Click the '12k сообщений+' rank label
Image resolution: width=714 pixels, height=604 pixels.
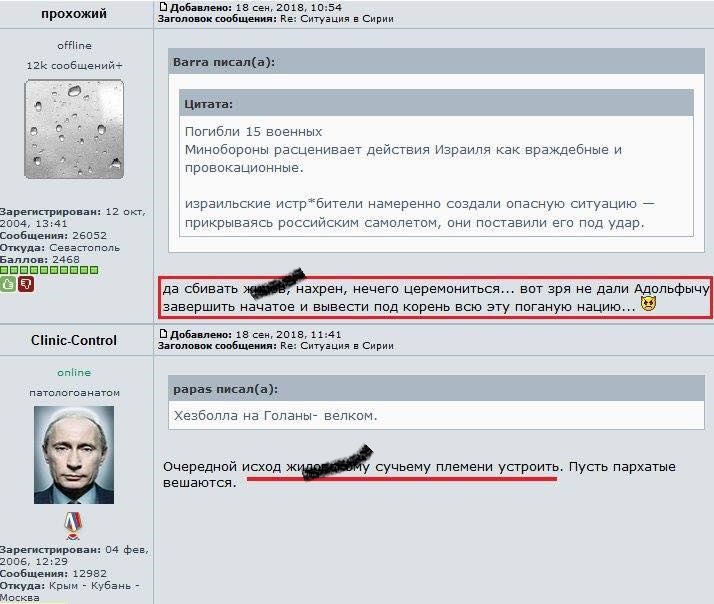point(74,66)
